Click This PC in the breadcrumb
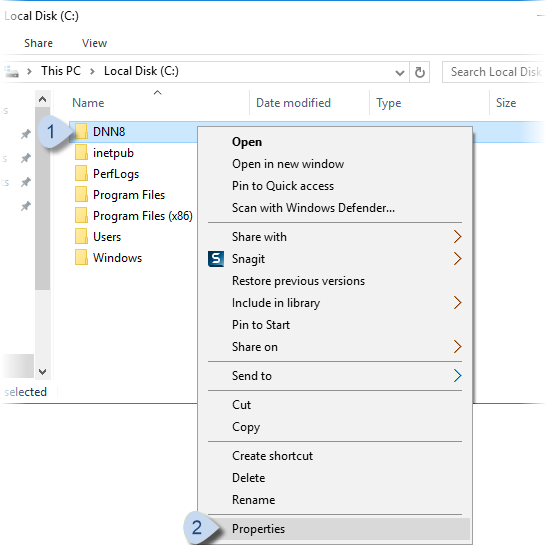Image resolution: width=547 pixels, height=545 pixels. pos(61,71)
